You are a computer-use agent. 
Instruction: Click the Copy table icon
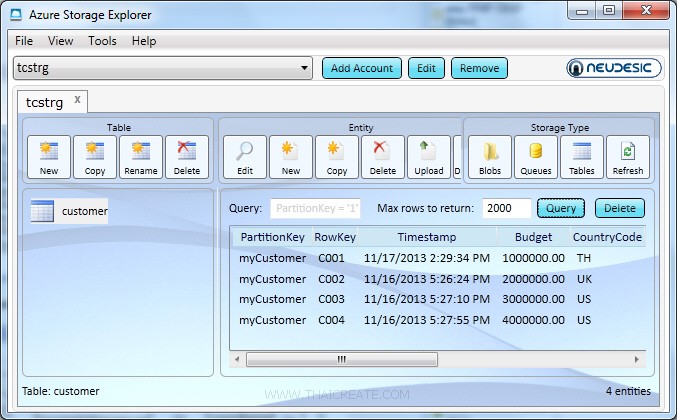pyautogui.click(x=95, y=157)
